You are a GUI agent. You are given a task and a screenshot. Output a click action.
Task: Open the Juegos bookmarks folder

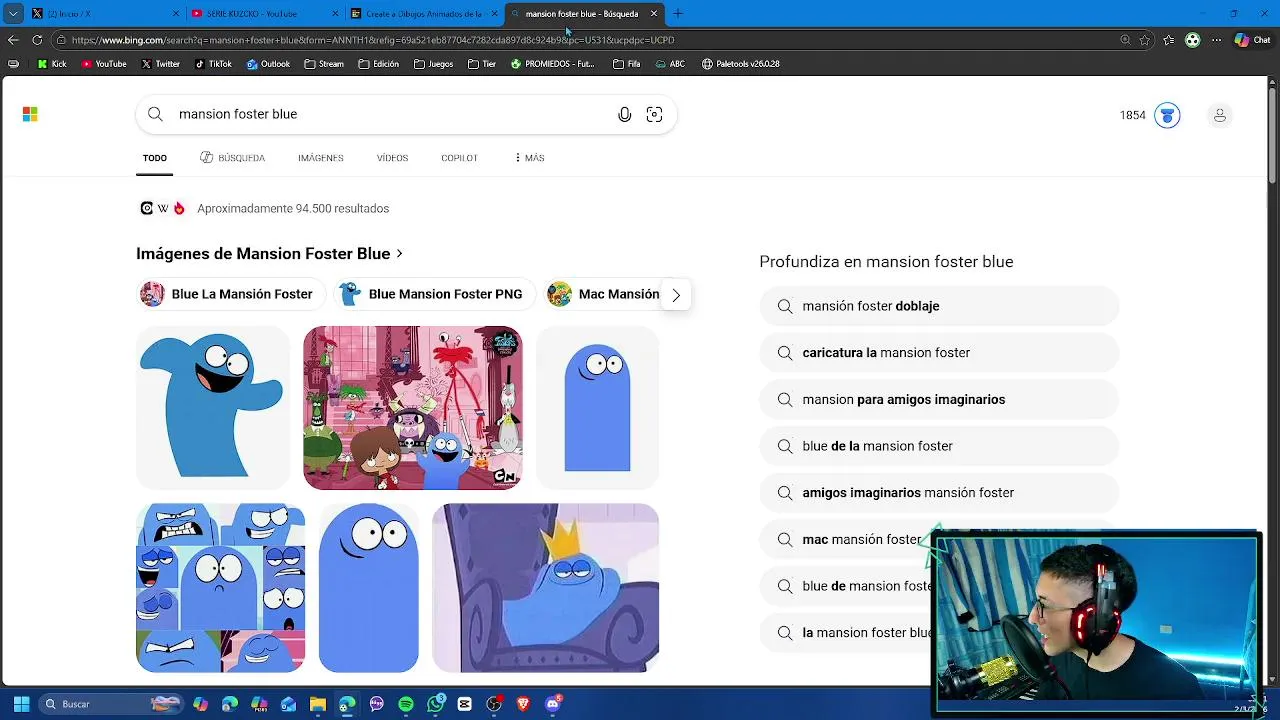[433, 64]
